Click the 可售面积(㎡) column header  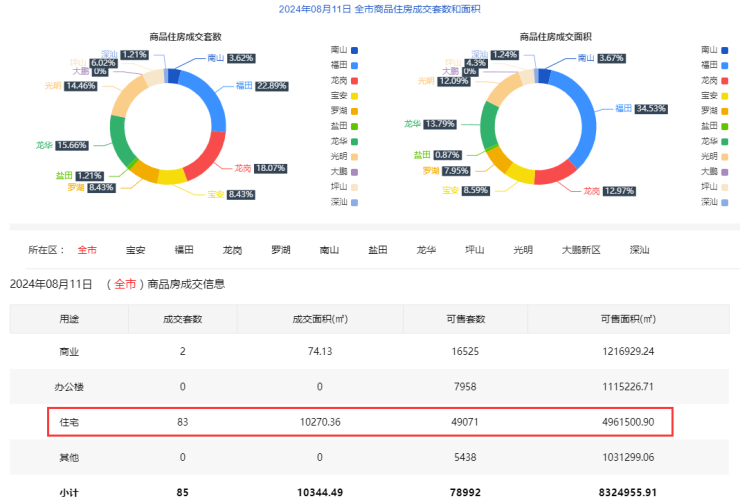pyautogui.click(x=627, y=319)
